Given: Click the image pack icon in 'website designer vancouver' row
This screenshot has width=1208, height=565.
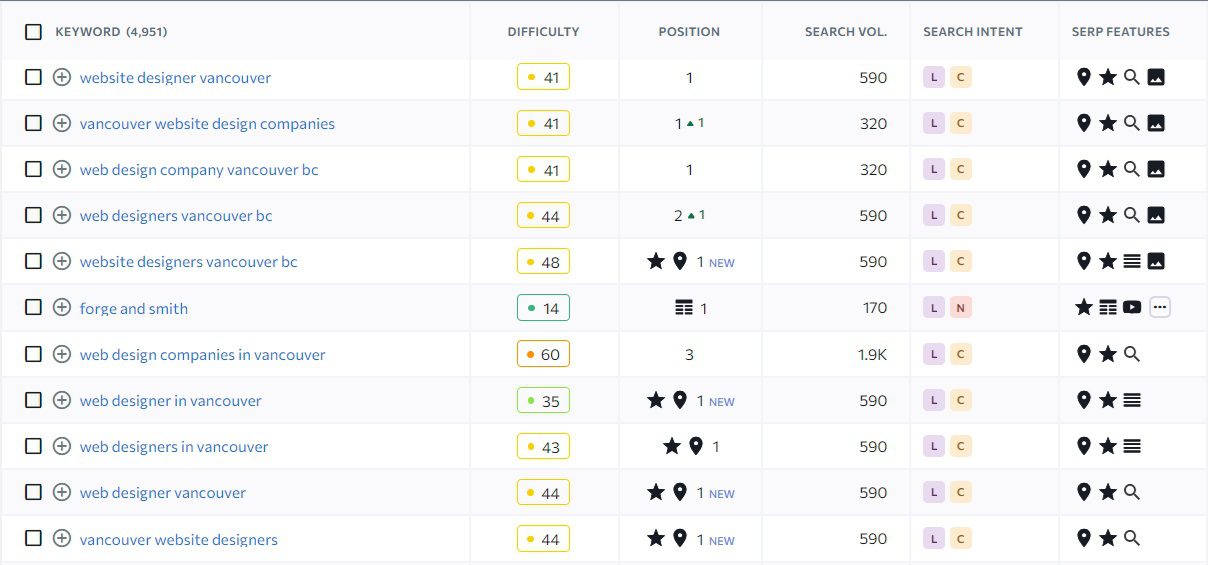Looking at the screenshot, I should [x=1156, y=78].
